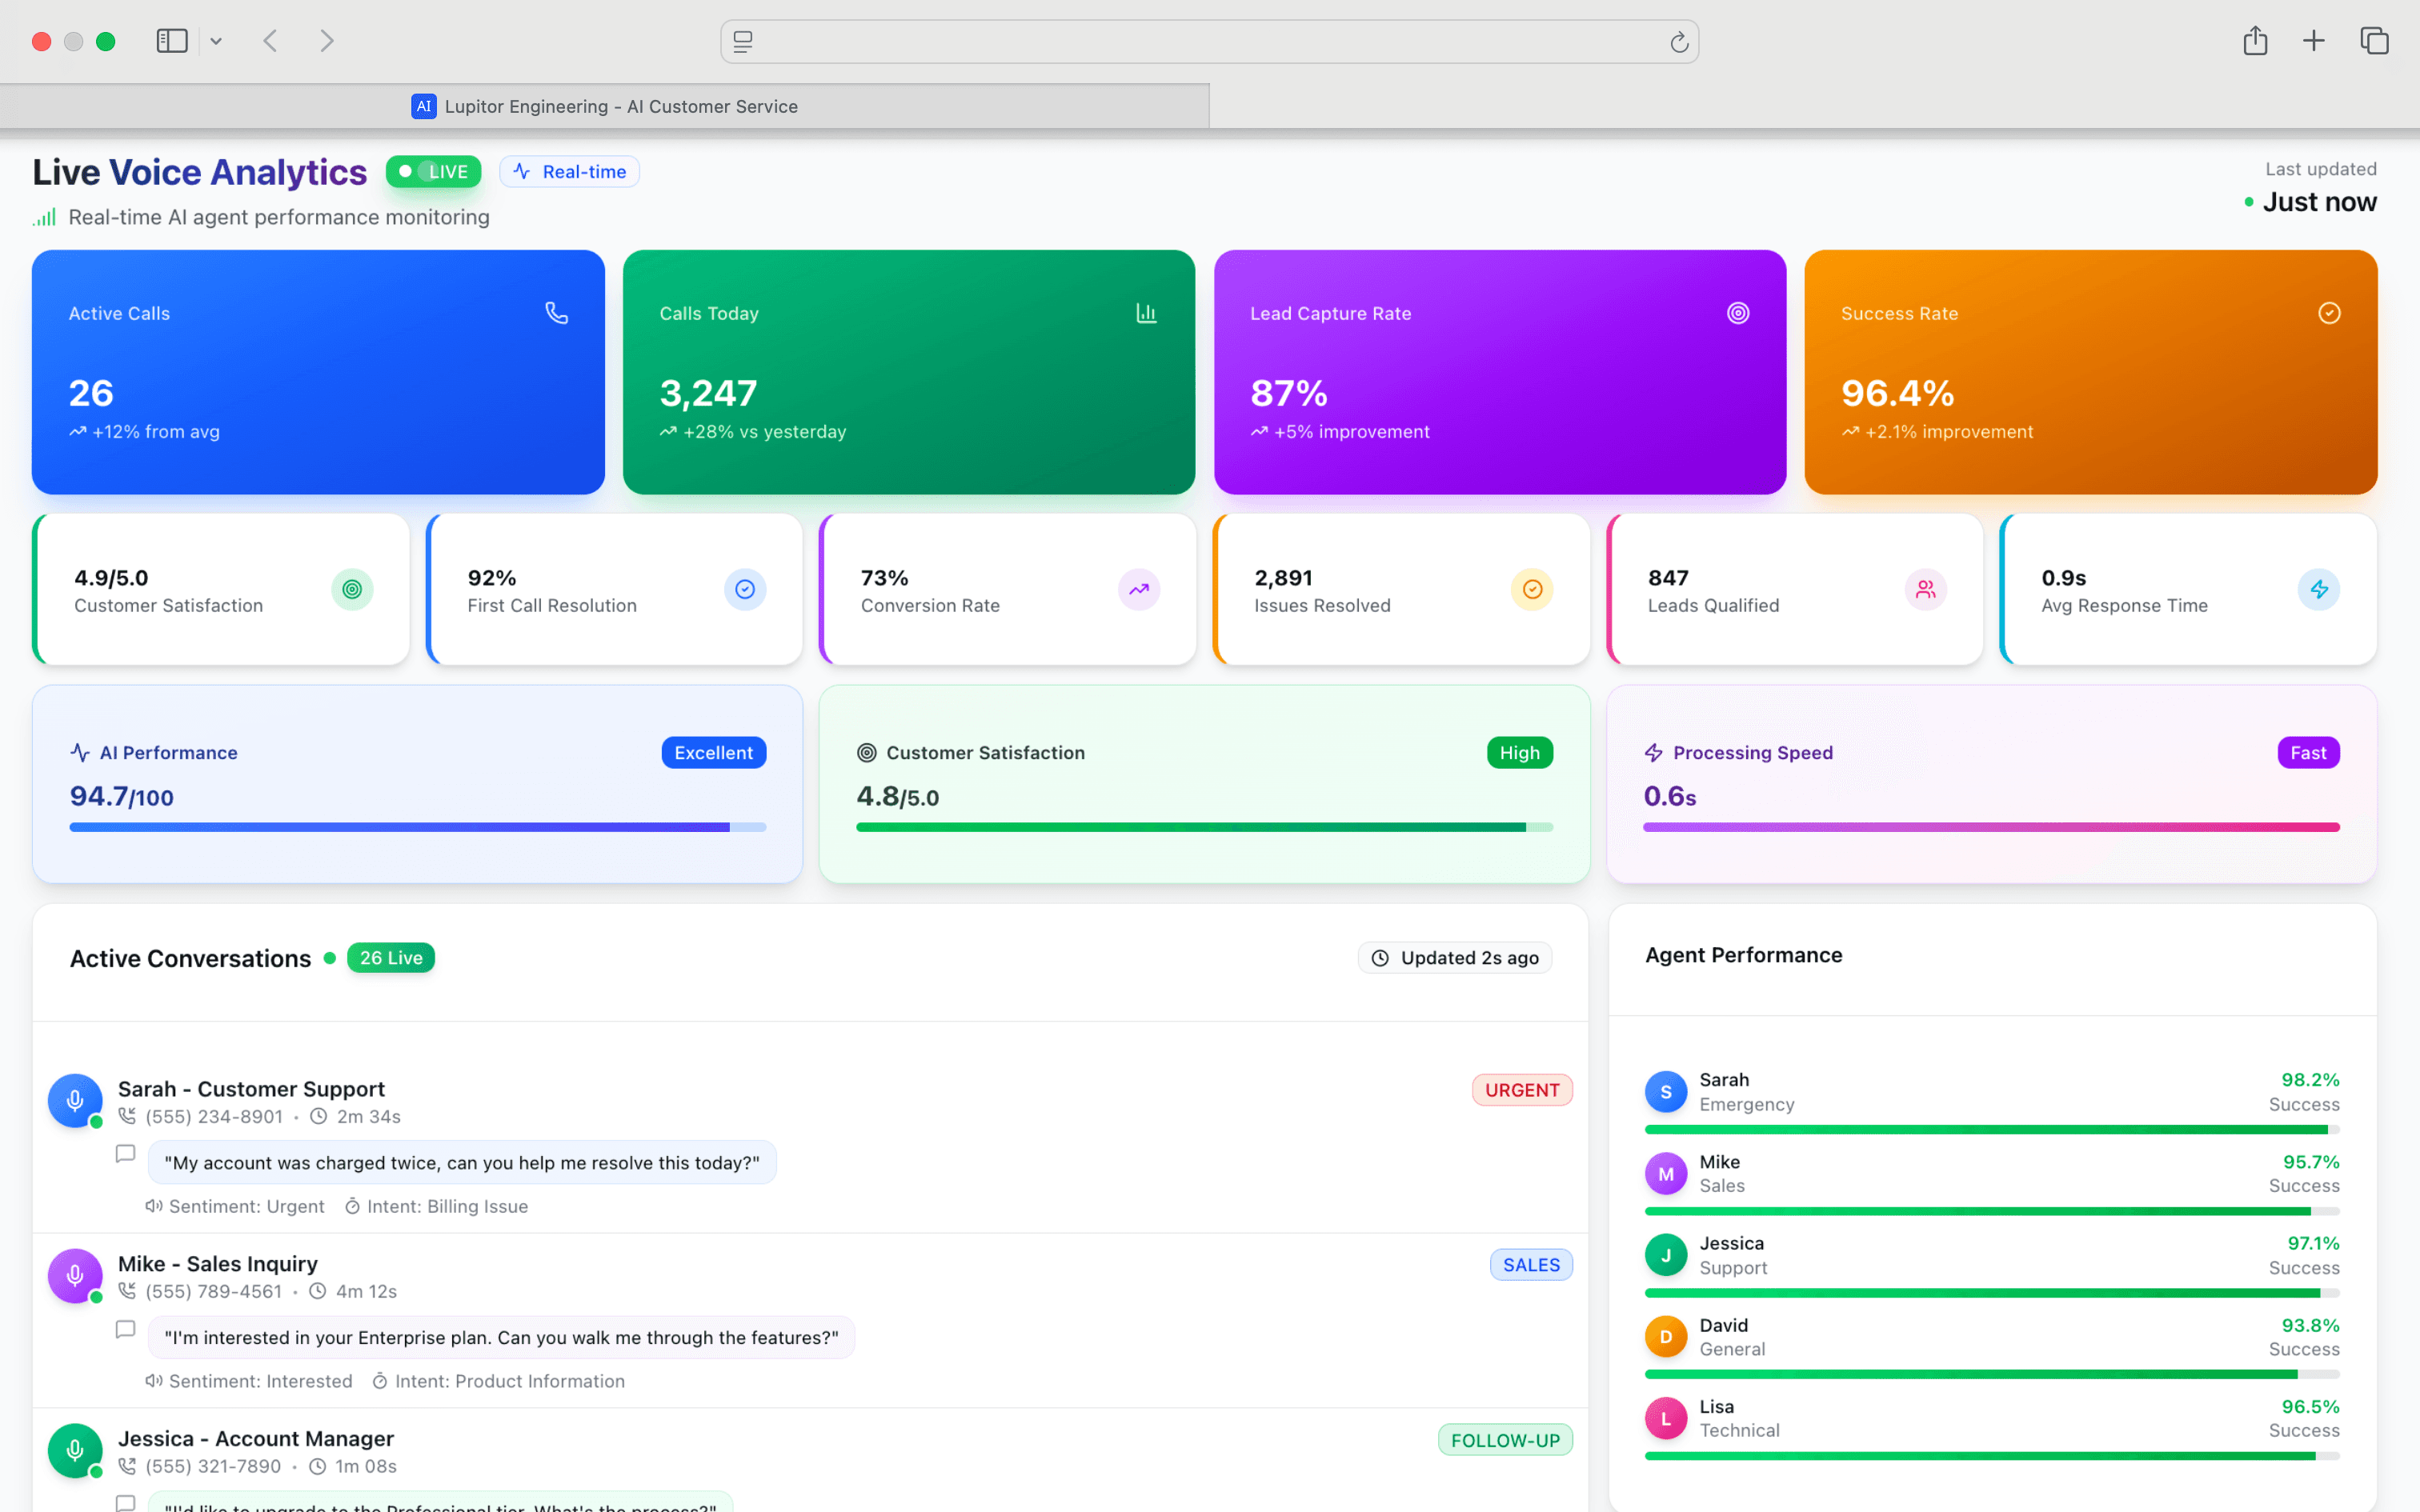Click the microphone icon beside Sarah's conversation
The image size is (2420, 1512).
74,1100
